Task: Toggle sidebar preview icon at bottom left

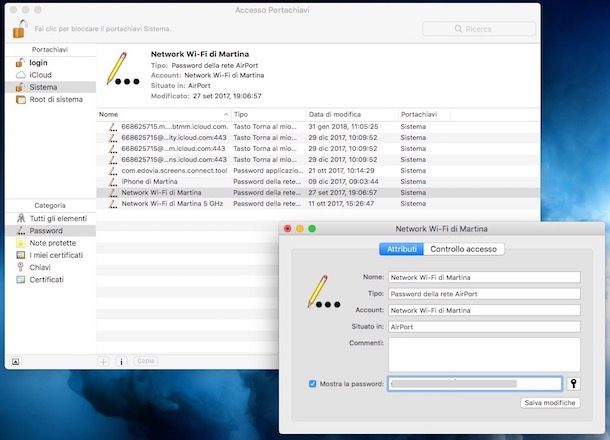Action: point(16,361)
